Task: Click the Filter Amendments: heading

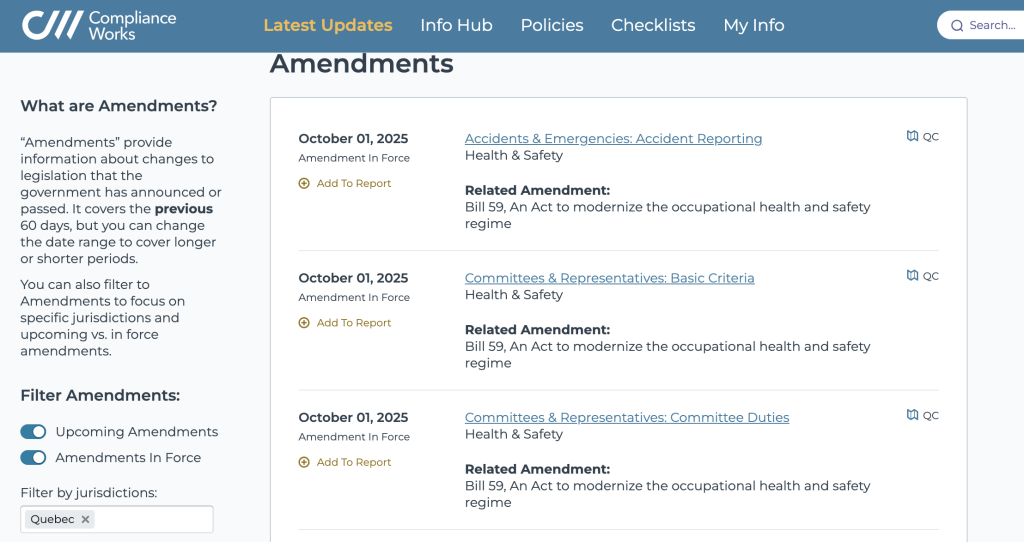Action: click(100, 395)
